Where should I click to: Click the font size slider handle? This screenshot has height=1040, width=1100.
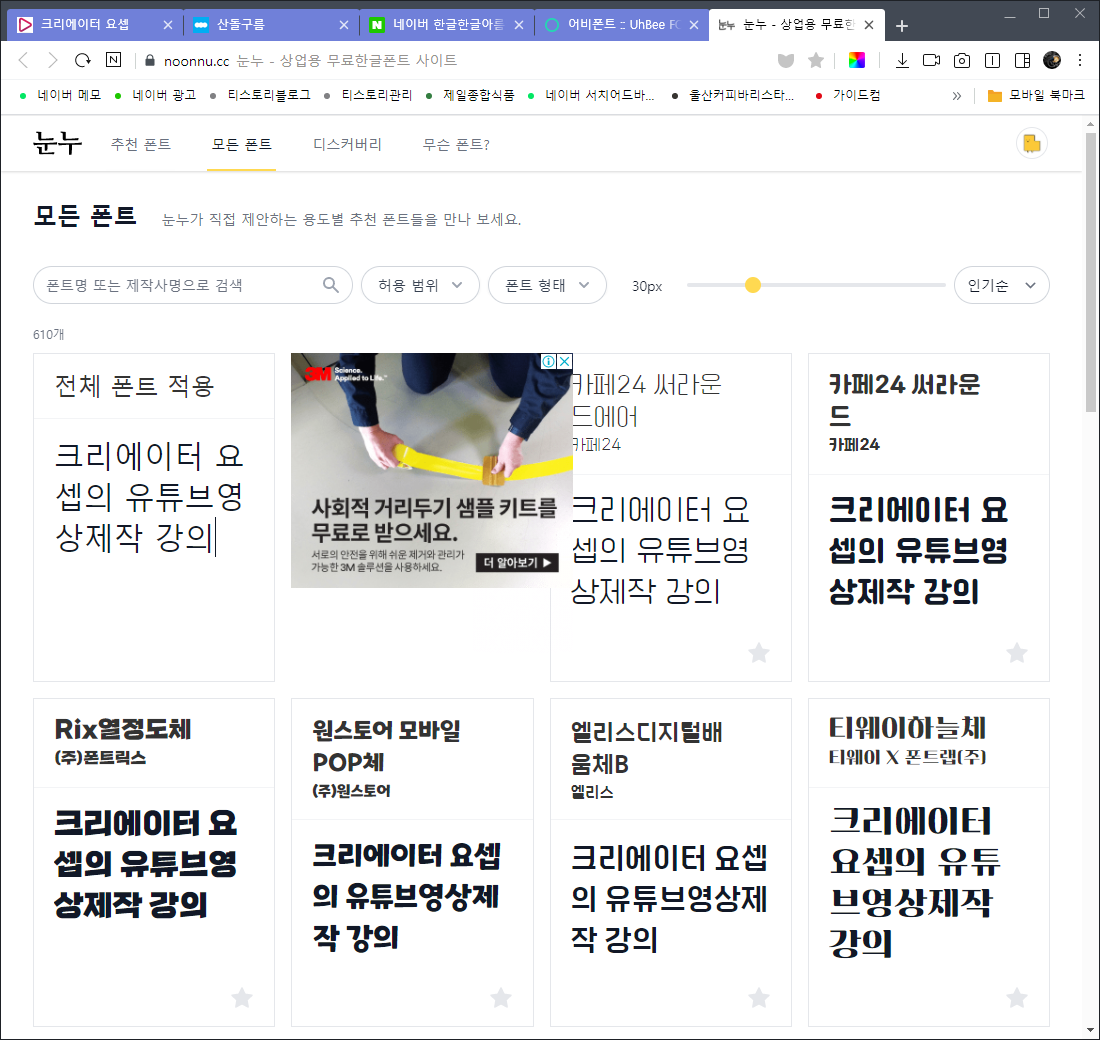(753, 285)
